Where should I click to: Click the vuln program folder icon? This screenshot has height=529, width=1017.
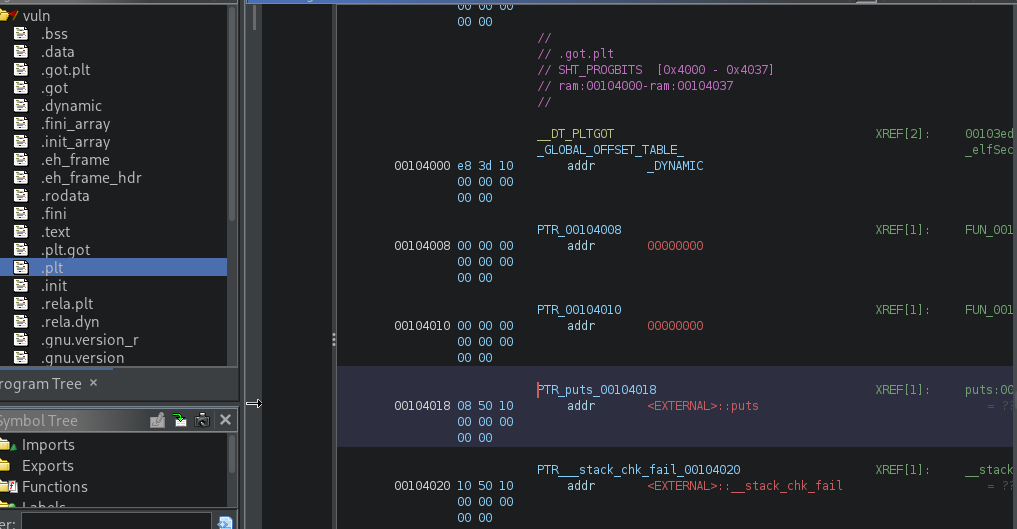point(9,16)
